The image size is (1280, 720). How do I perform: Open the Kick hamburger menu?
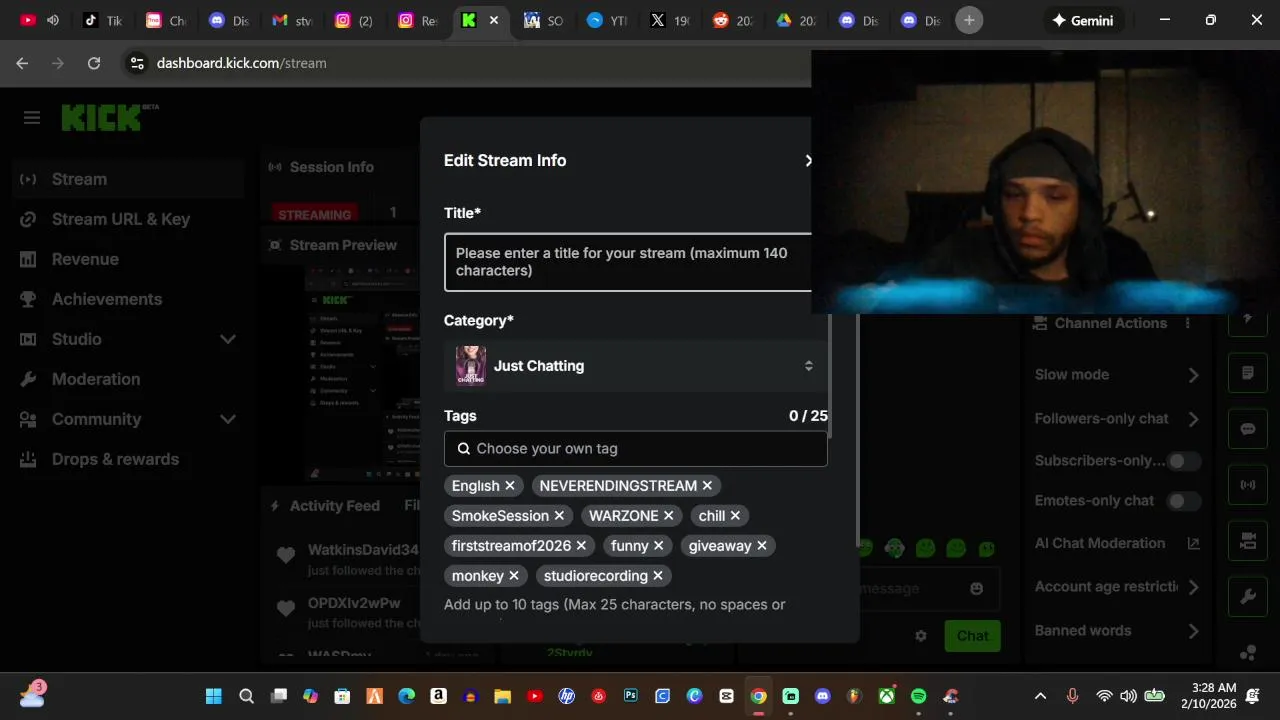point(32,118)
